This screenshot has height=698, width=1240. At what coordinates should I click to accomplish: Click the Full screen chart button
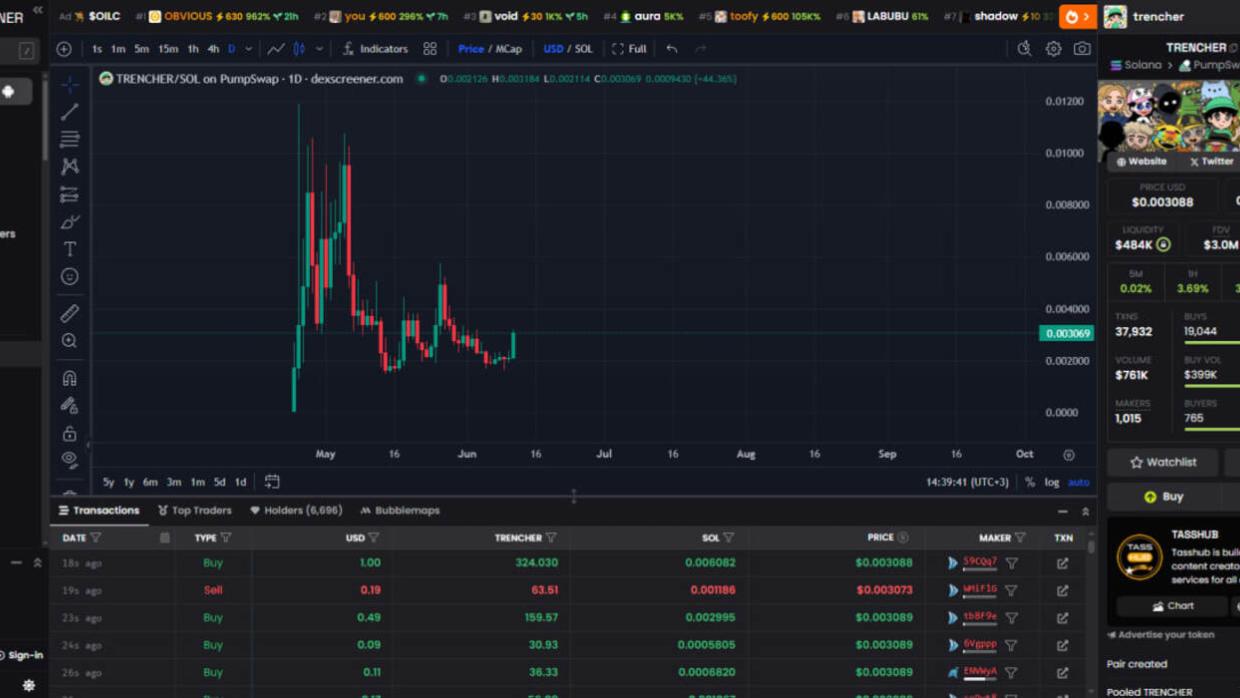629,49
